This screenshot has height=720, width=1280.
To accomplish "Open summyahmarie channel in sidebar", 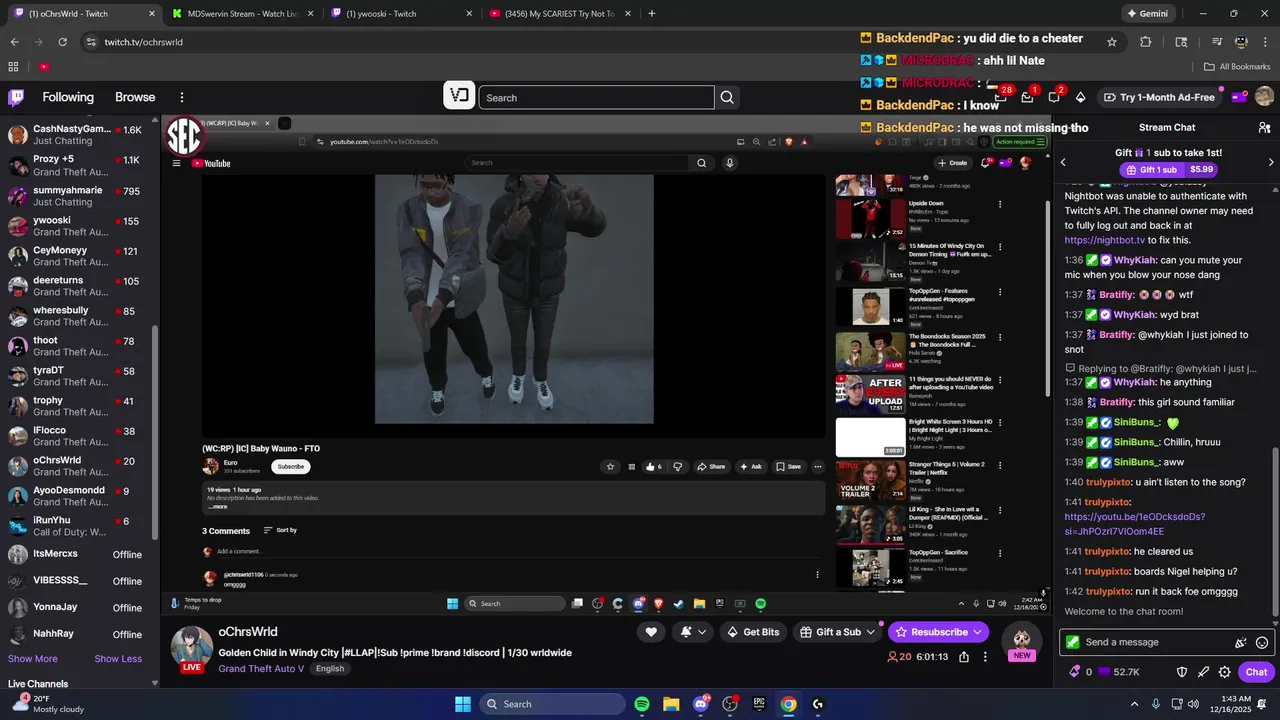I will [x=78, y=196].
